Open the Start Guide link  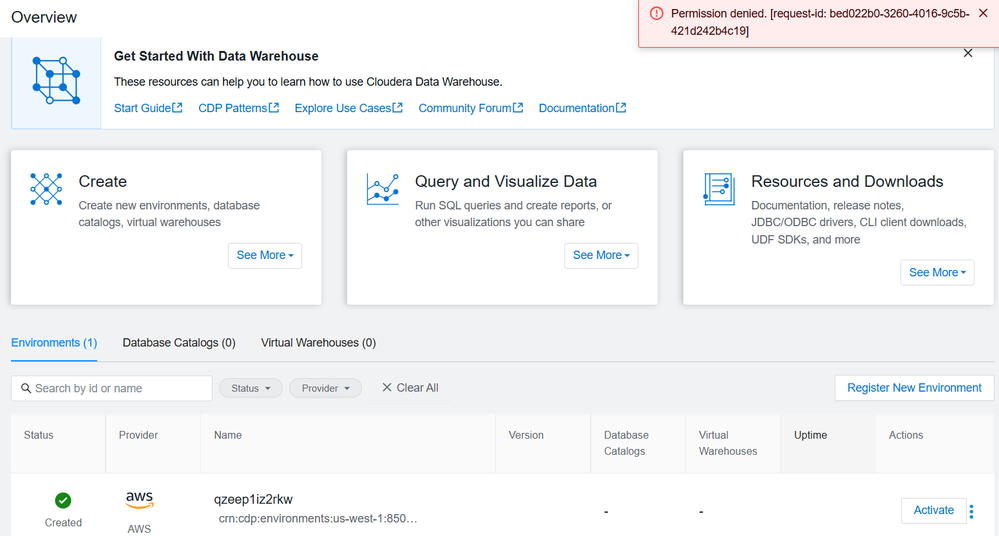pos(148,108)
